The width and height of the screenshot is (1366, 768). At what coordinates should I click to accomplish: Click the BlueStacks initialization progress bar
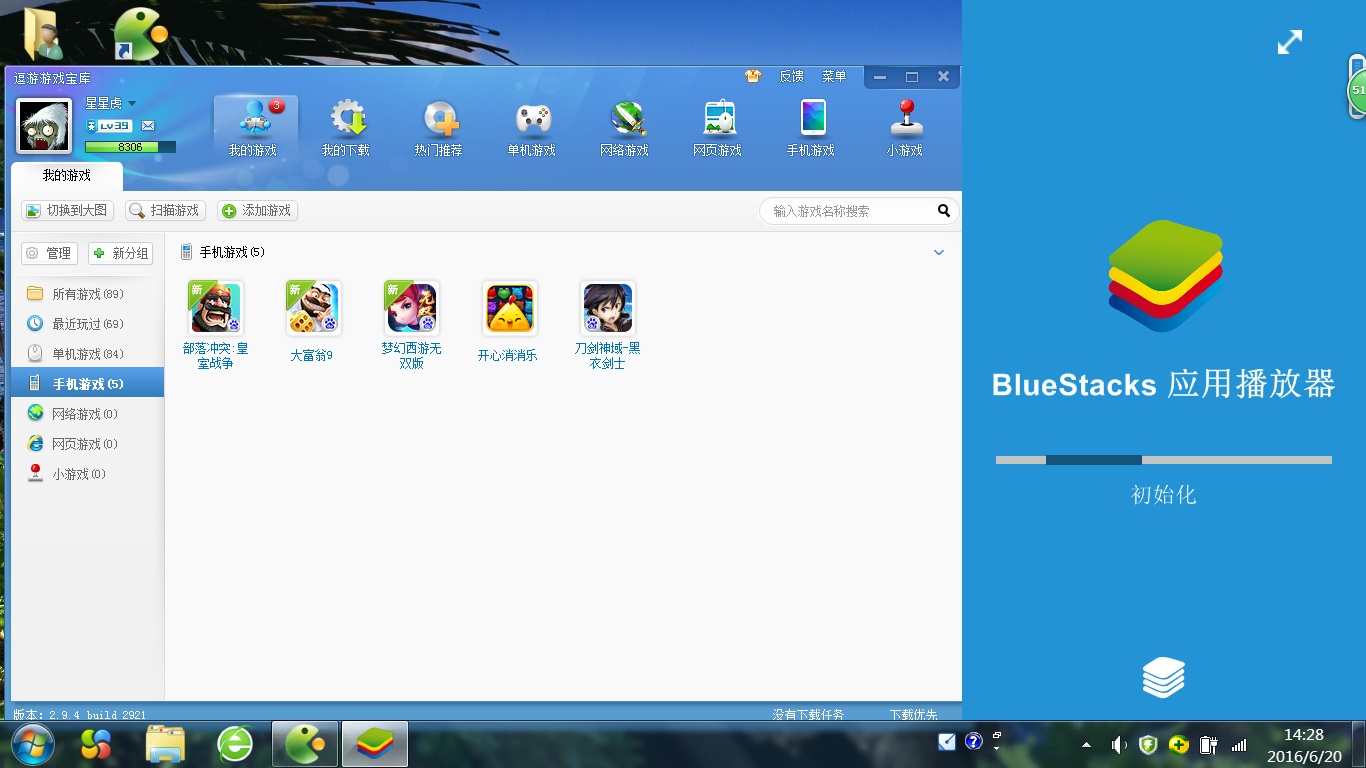1163,460
